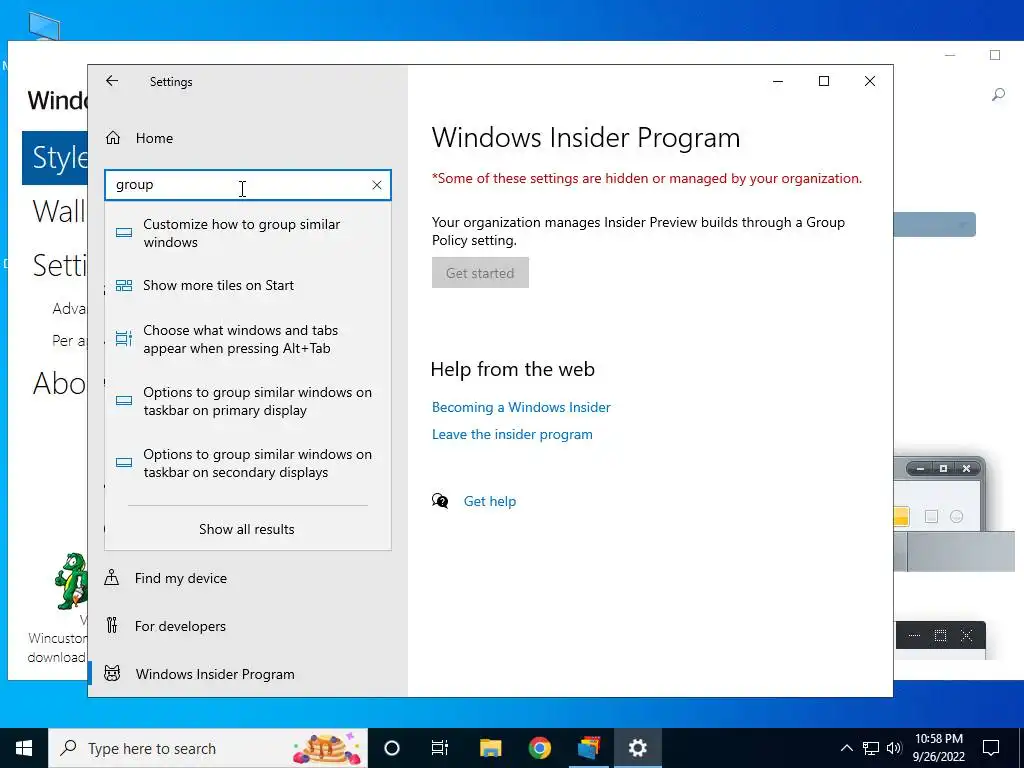Click taskbar icon for Start tiles result
Image resolution: width=1024 pixels, height=768 pixels.
[x=124, y=285]
